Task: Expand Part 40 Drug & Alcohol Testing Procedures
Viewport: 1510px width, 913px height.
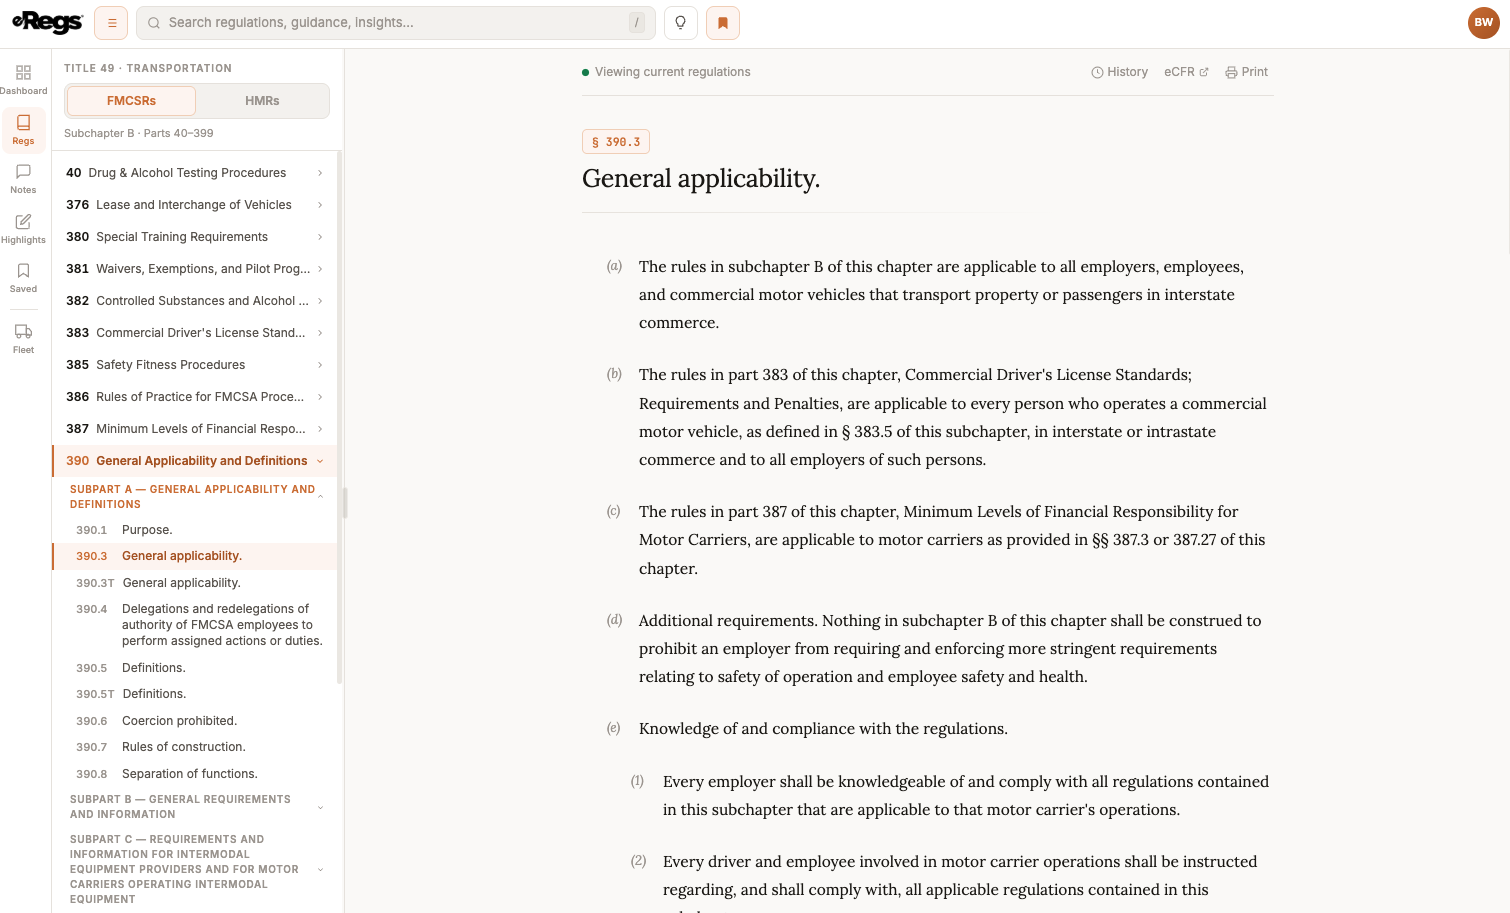Action: (x=194, y=173)
